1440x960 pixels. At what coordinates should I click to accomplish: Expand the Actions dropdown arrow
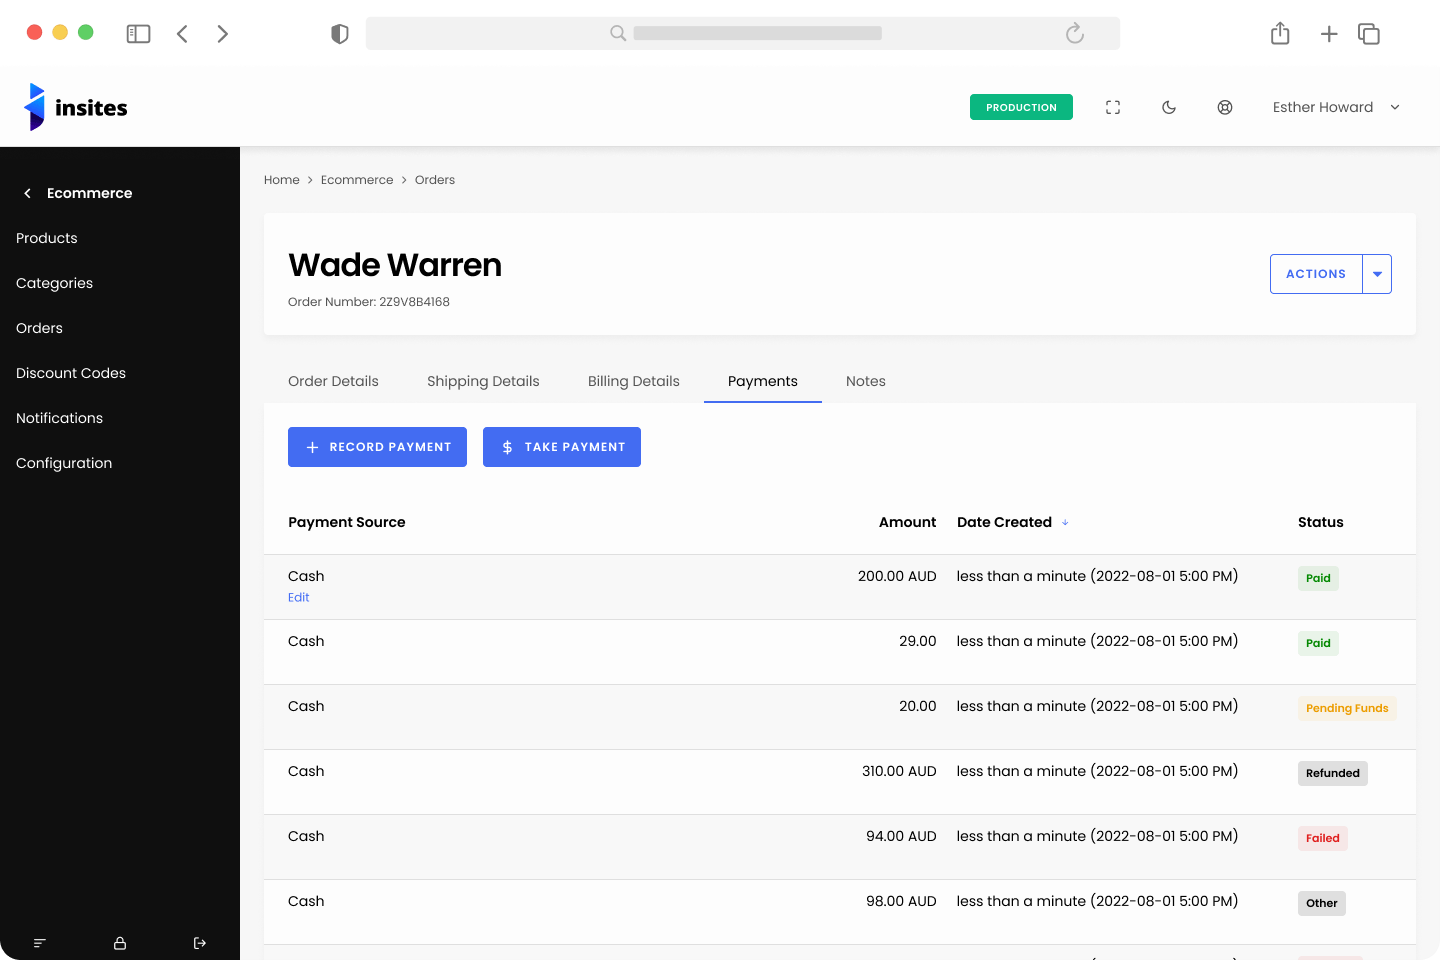pos(1377,274)
